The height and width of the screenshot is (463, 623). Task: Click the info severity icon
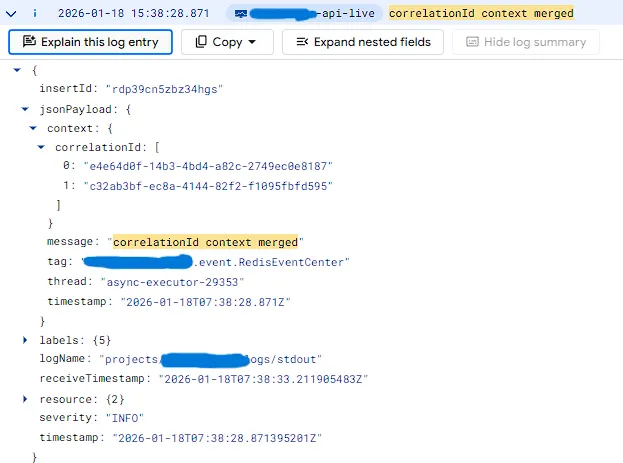(35, 14)
